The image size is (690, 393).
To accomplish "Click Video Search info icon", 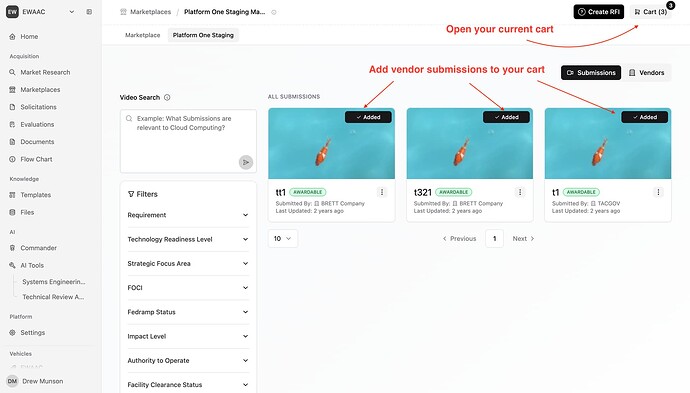I will pyautogui.click(x=167, y=98).
